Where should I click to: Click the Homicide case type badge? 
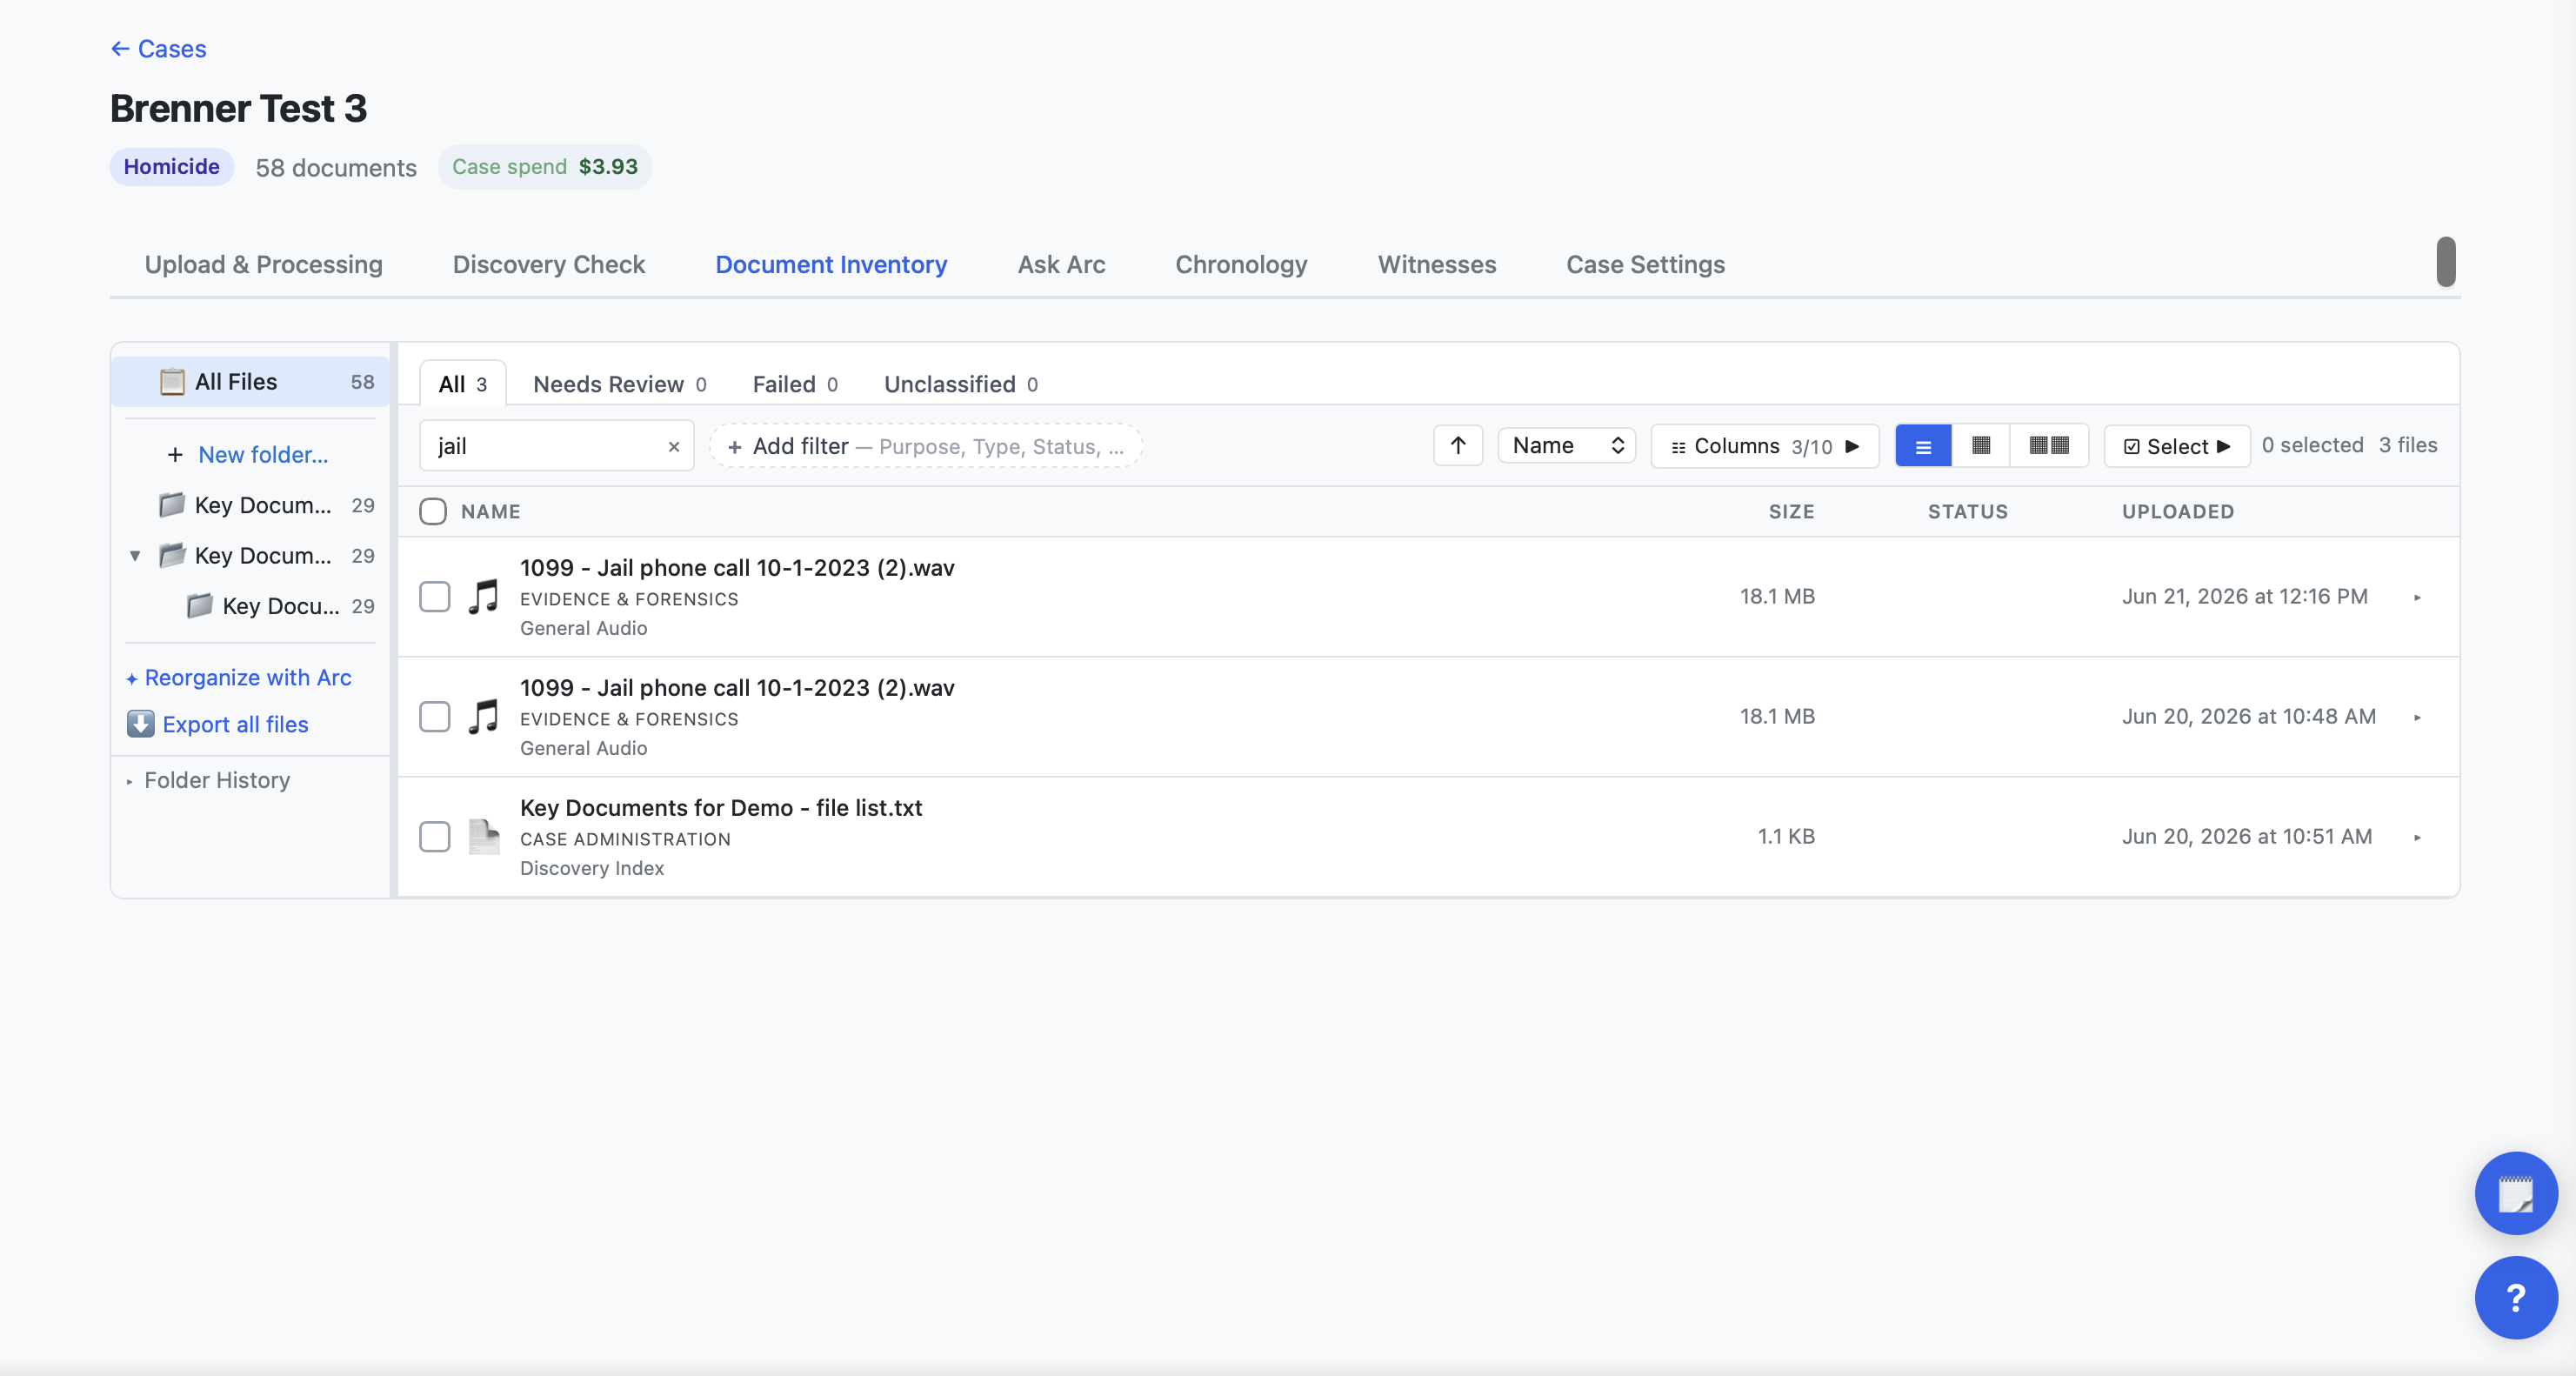(x=171, y=167)
